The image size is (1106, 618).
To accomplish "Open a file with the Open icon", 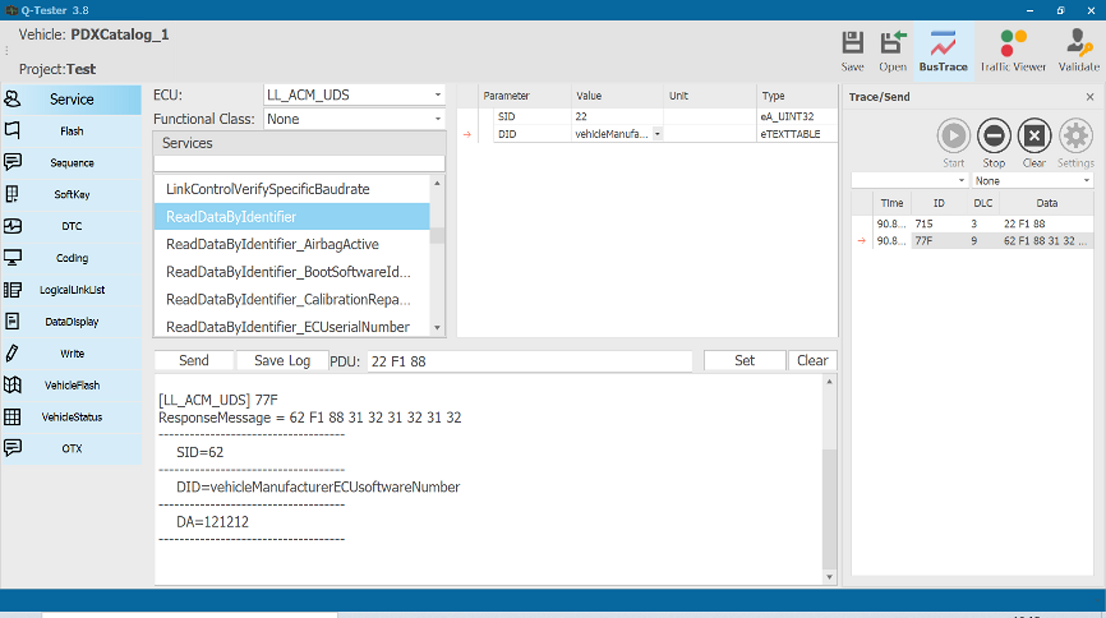I will (892, 50).
